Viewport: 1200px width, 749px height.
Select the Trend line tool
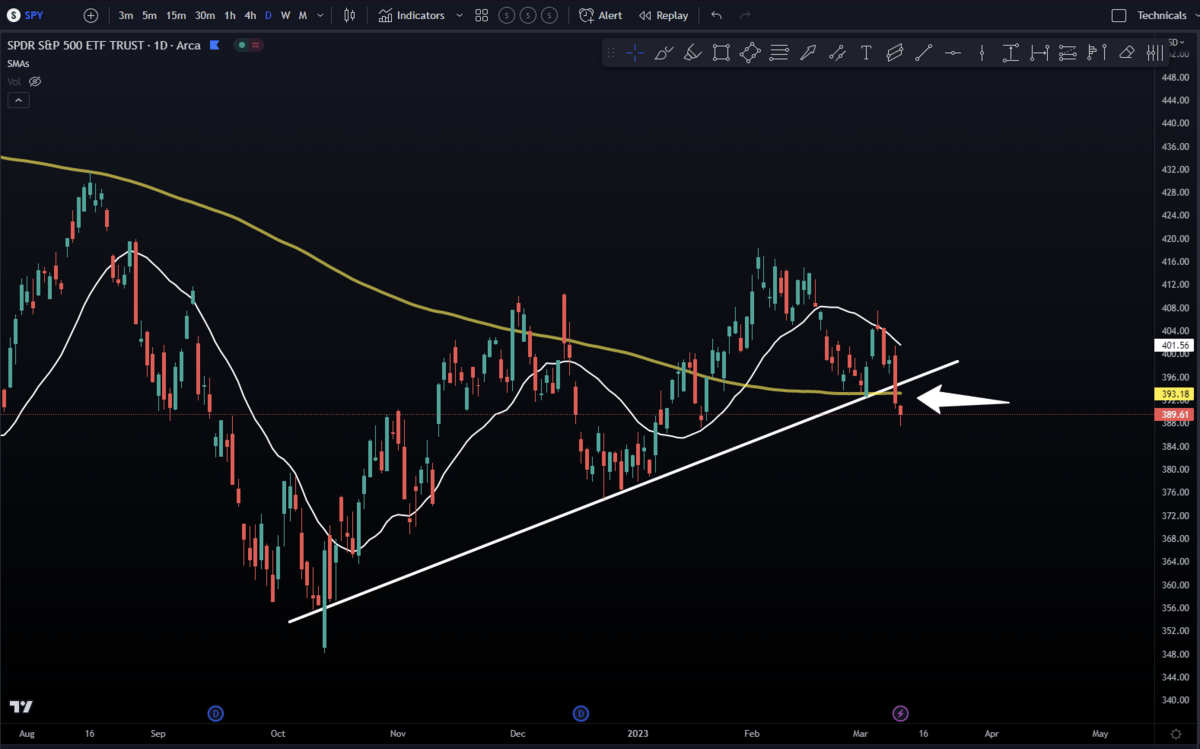pyautogui.click(x=924, y=53)
